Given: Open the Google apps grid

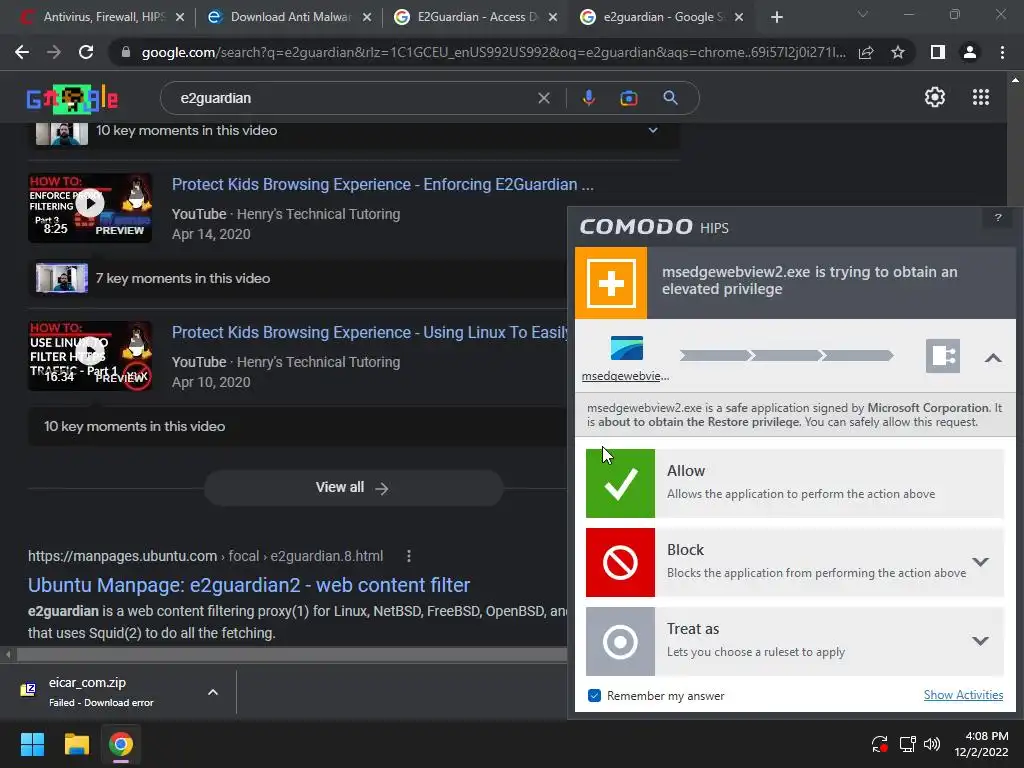Looking at the screenshot, I should coord(981,97).
